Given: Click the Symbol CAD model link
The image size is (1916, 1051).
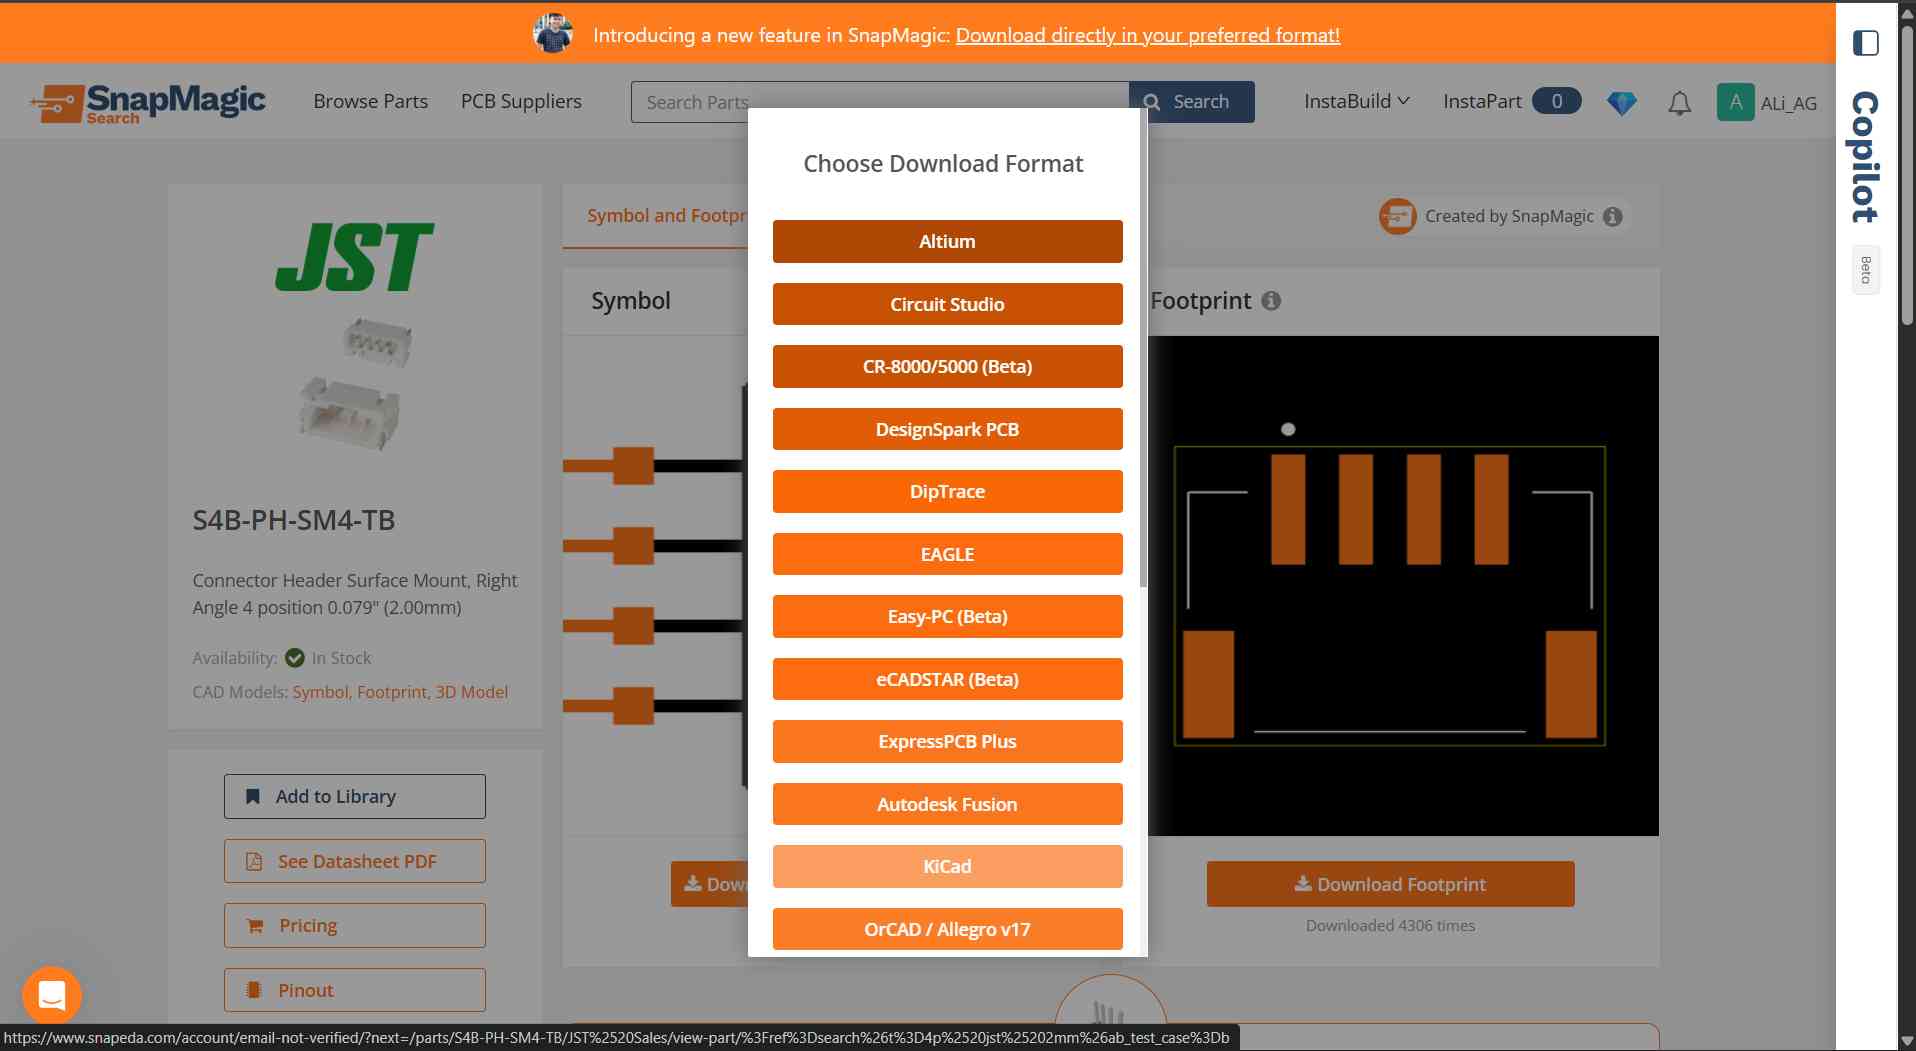Looking at the screenshot, I should point(320,692).
